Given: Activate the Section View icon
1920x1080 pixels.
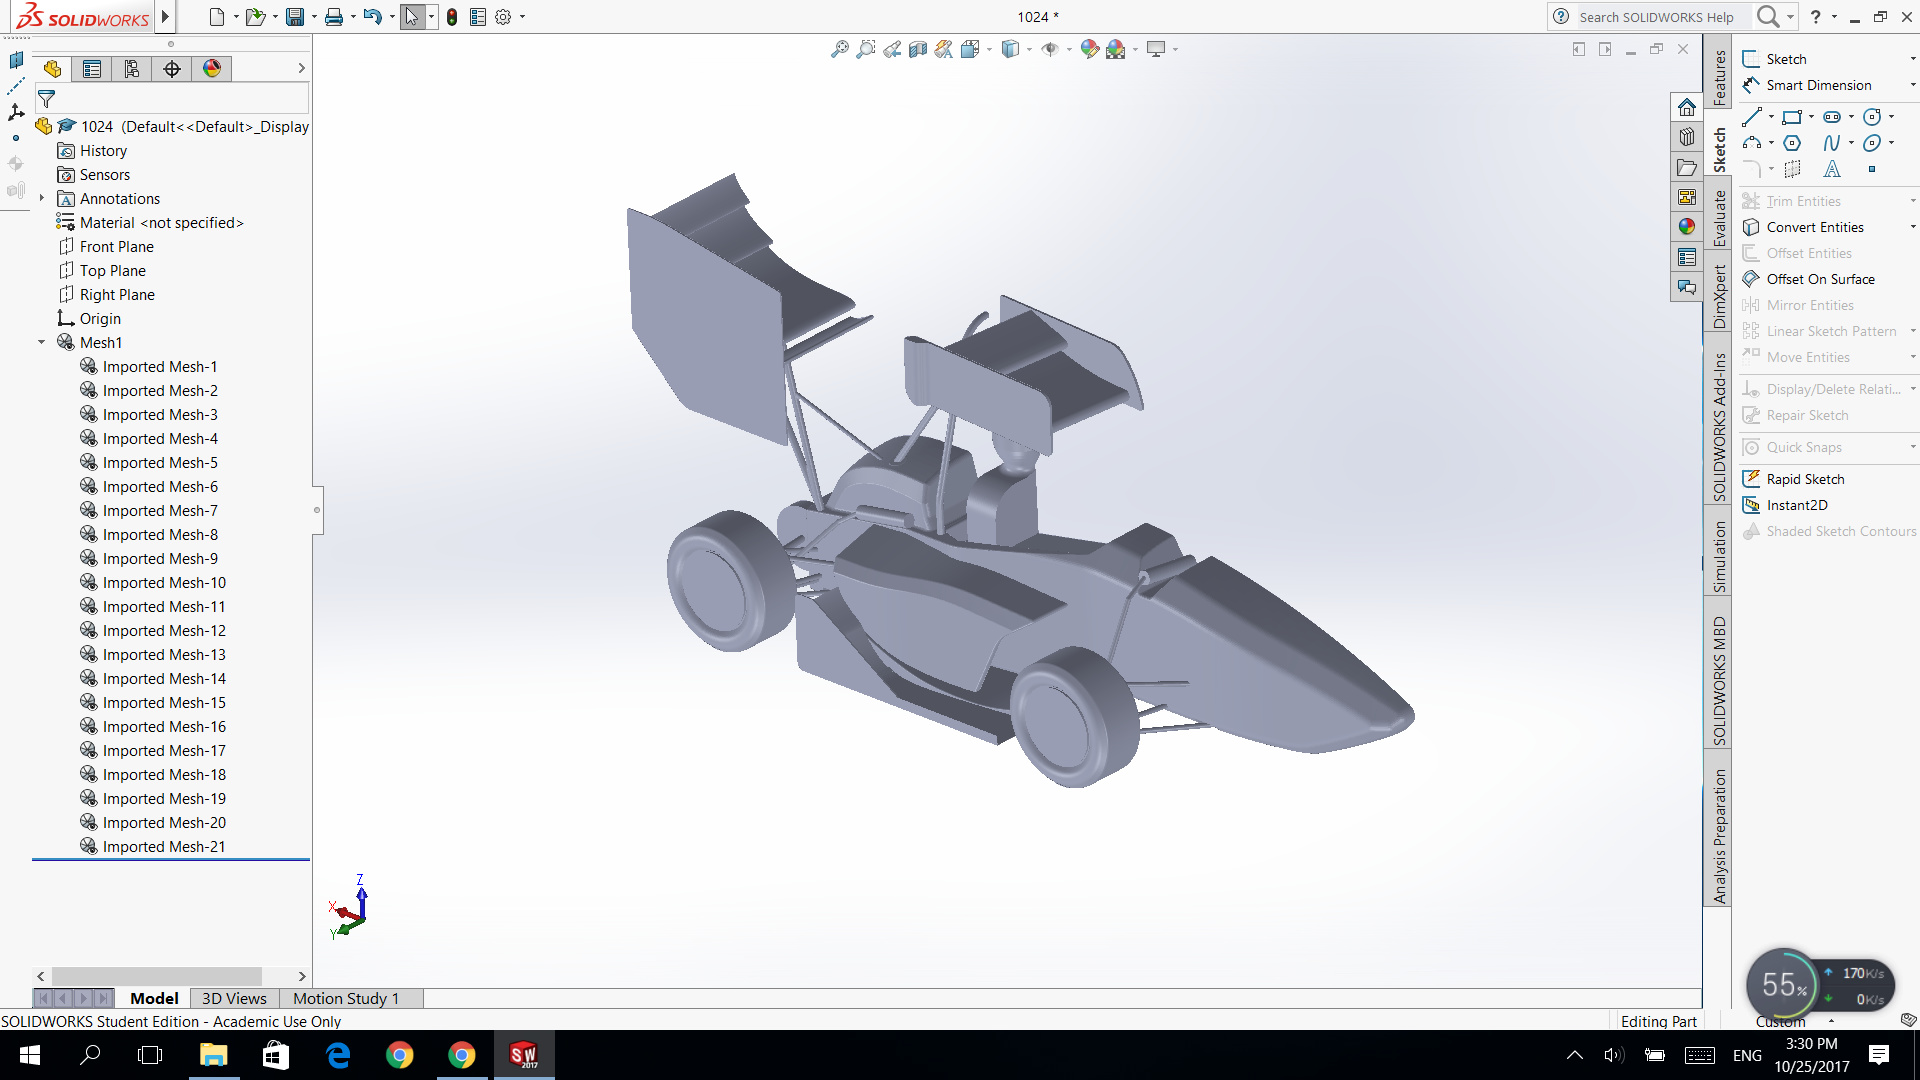Looking at the screenshot, I should tap(918, 49).
